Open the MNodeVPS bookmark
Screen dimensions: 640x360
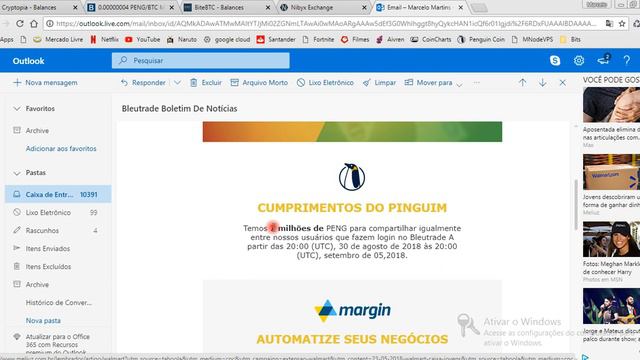click(x=532, y=39)
